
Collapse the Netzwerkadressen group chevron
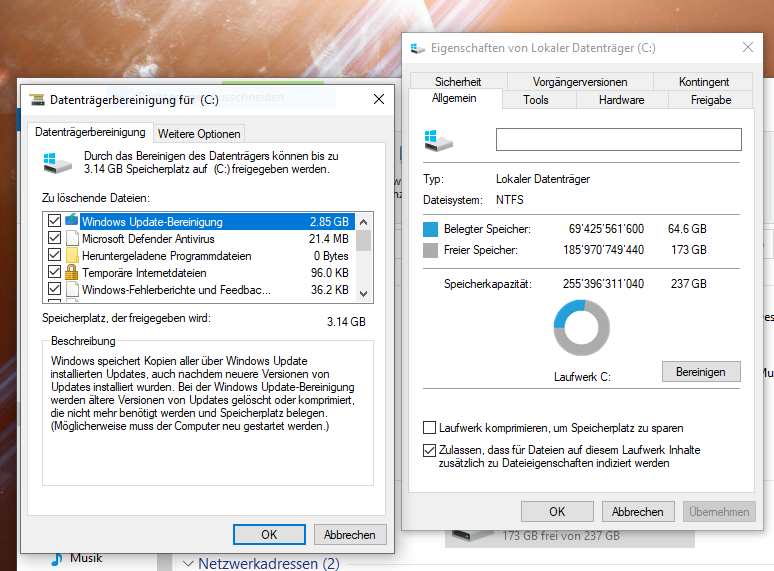tap(188, 563)
